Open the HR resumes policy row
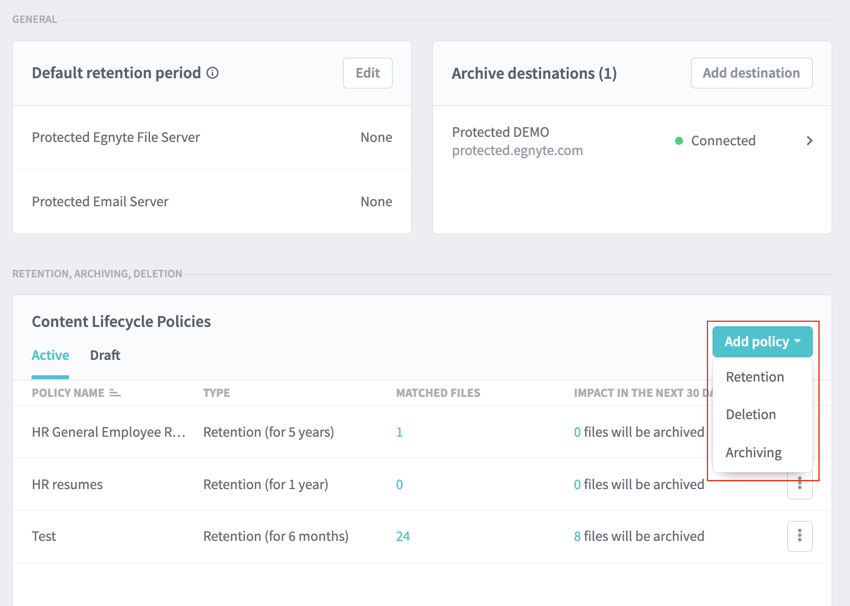 click(x=67, y=484)
